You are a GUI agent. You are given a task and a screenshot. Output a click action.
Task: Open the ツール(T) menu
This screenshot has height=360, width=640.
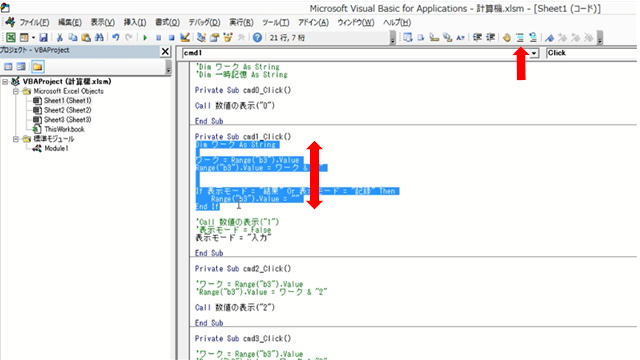tap(276, 22)
